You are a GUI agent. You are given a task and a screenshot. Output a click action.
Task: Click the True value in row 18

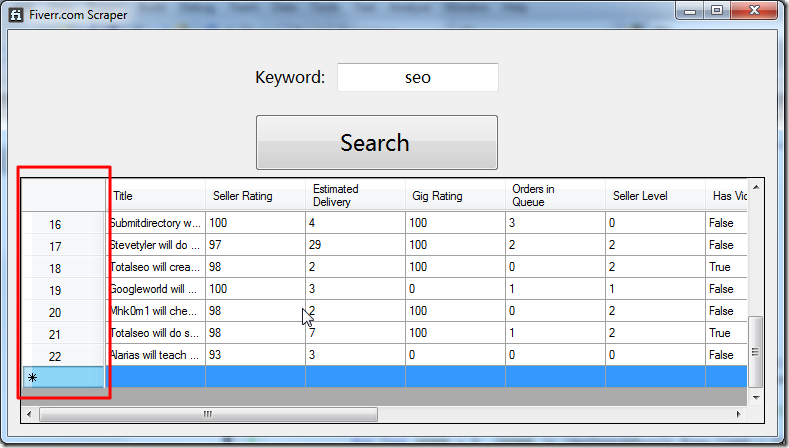727,267
